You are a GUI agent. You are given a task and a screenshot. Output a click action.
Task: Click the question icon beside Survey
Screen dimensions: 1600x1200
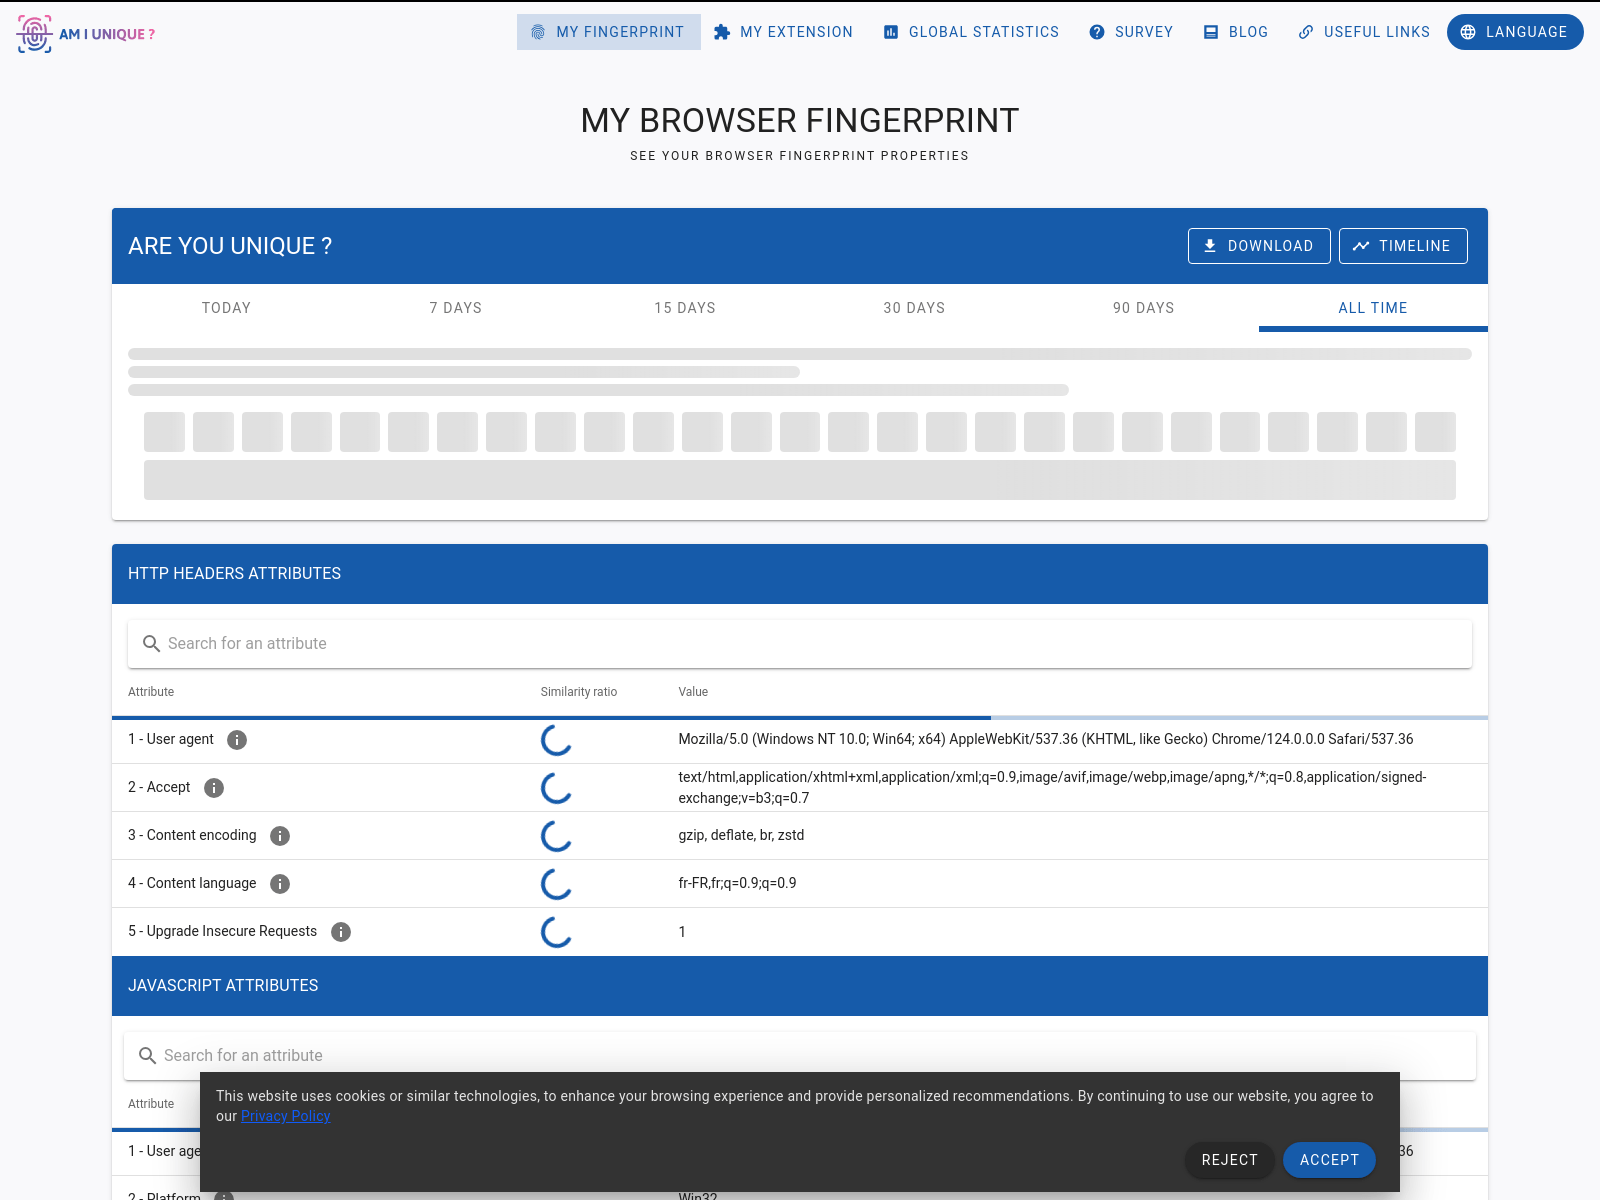(x=1097, y=32)
